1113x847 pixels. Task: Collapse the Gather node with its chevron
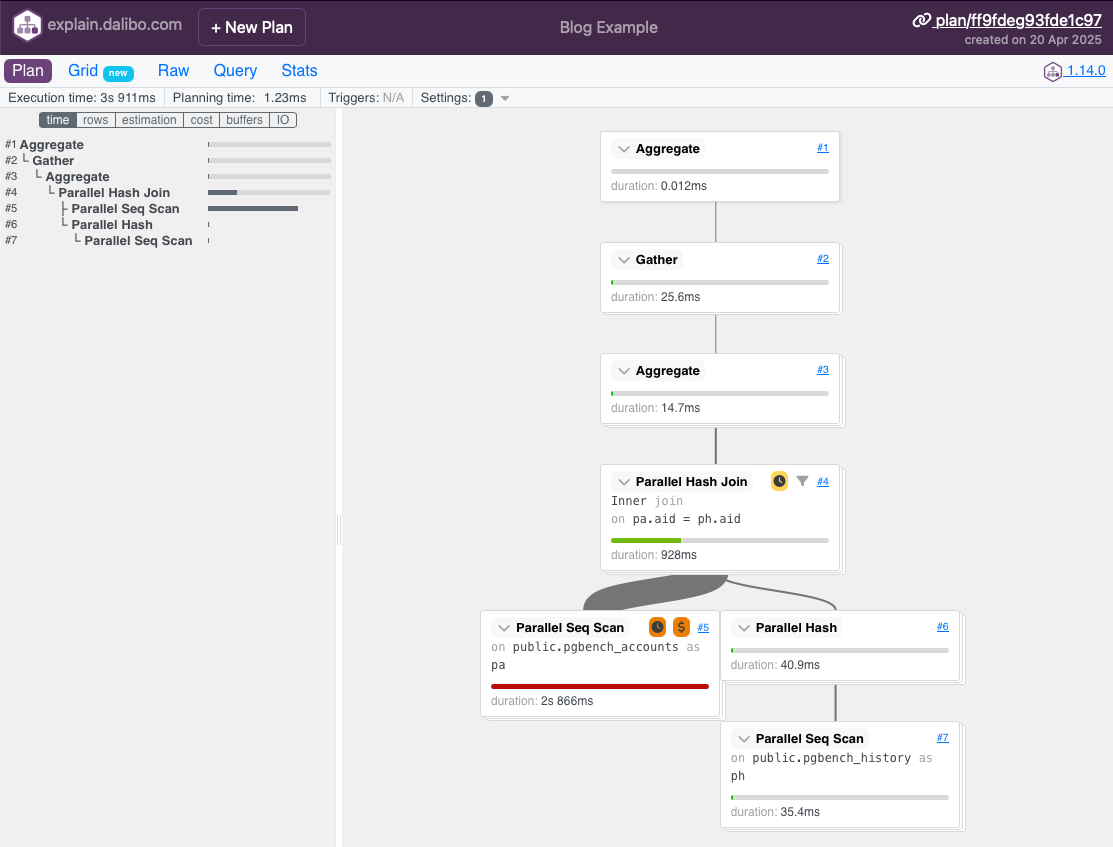624,260
